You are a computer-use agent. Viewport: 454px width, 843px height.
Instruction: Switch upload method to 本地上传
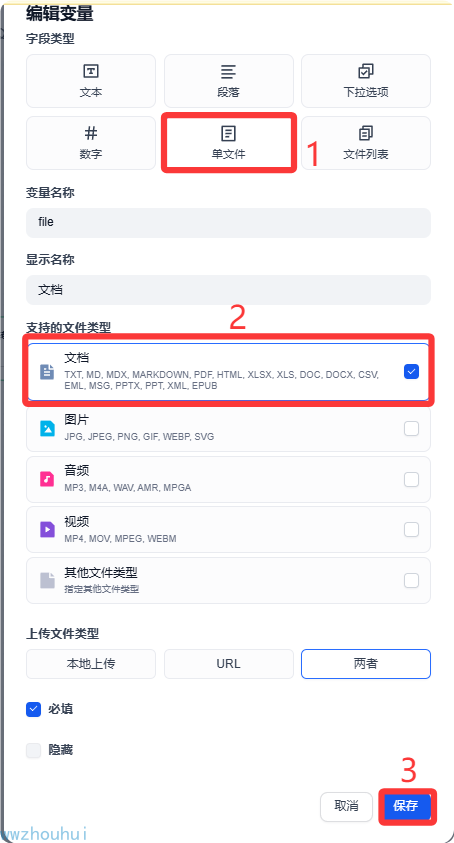91,664
